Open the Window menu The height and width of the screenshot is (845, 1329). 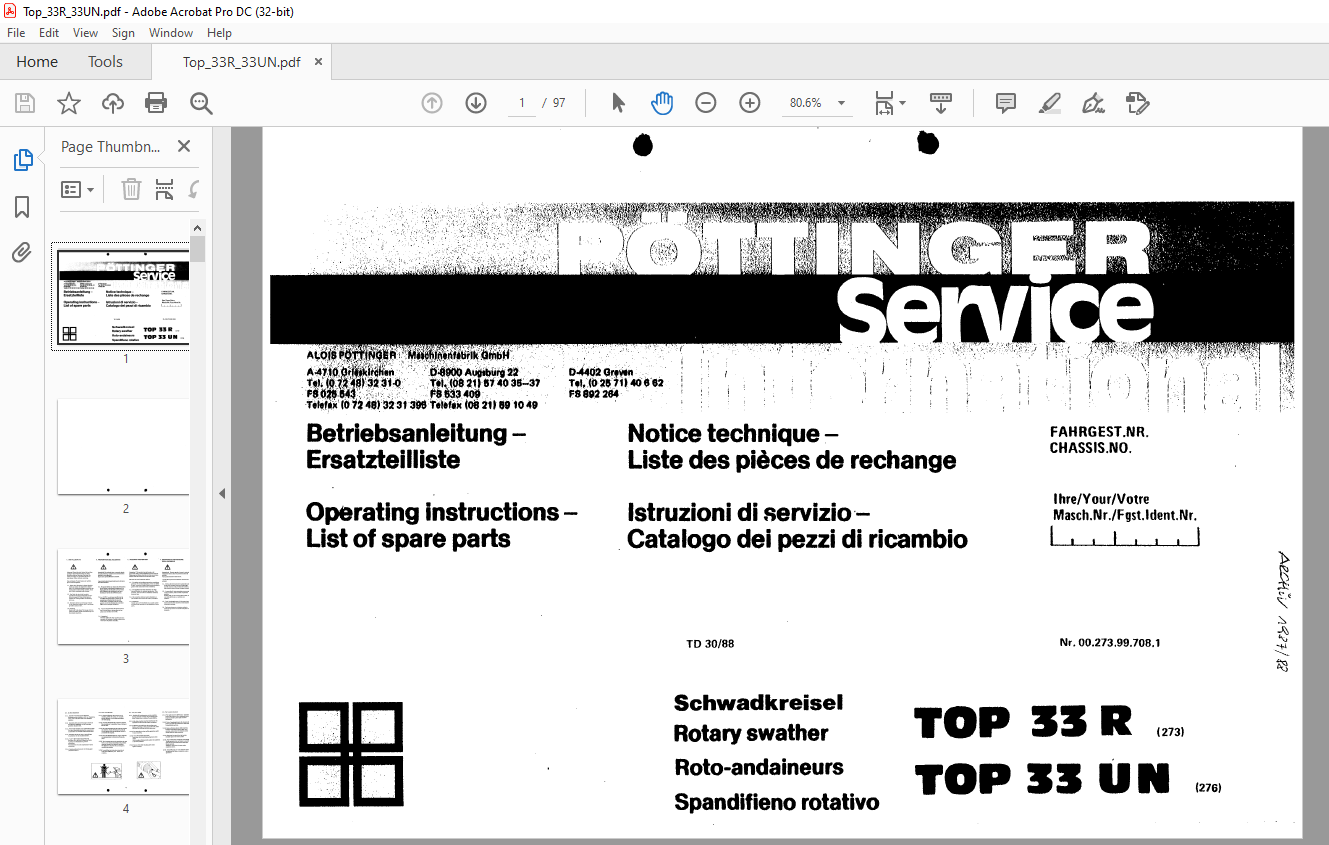171,33
